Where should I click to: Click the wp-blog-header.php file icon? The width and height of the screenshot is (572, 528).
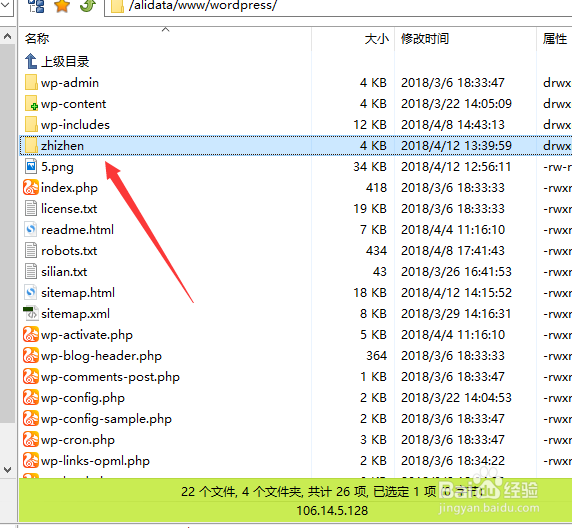[x=31, y=356]
